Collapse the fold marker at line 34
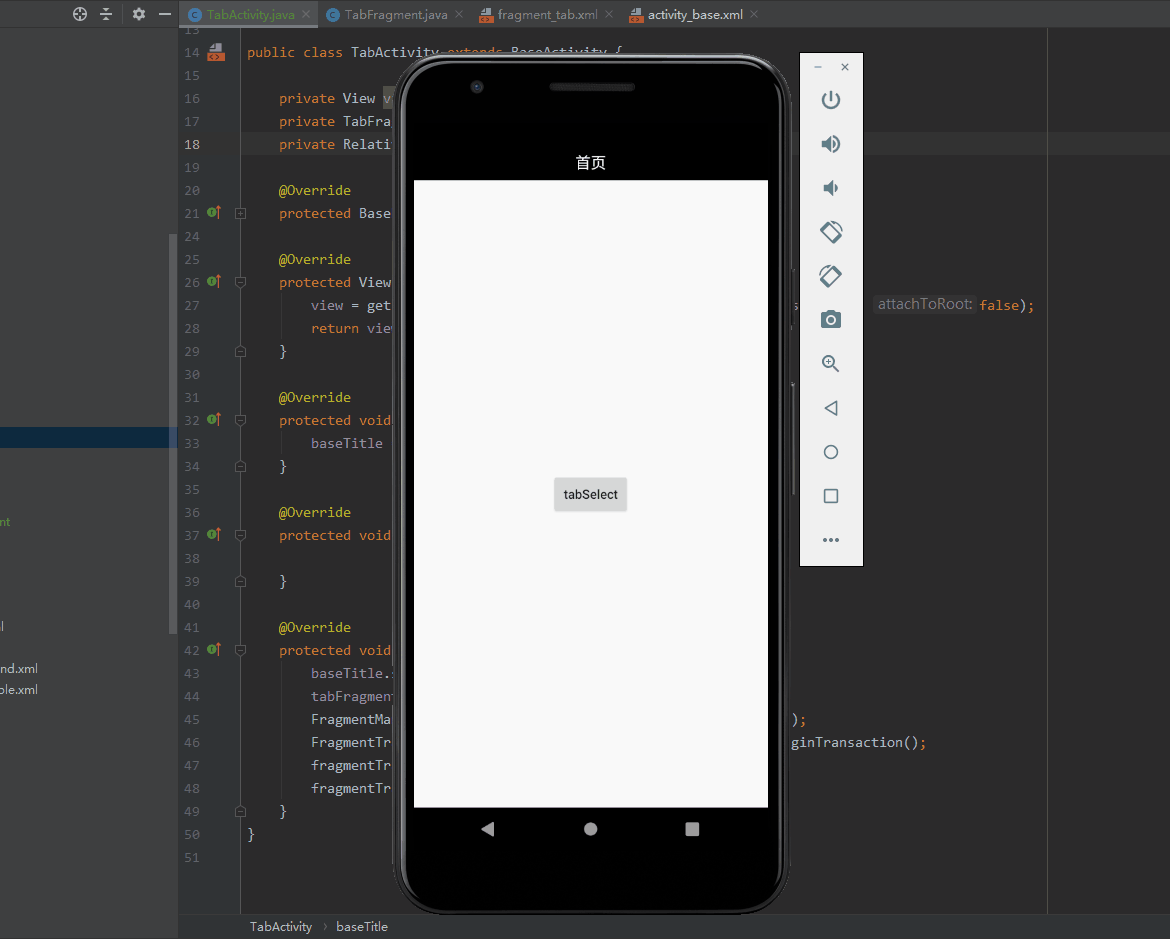The height and width of the screenshot is (939, 1170). coord(240,467)
